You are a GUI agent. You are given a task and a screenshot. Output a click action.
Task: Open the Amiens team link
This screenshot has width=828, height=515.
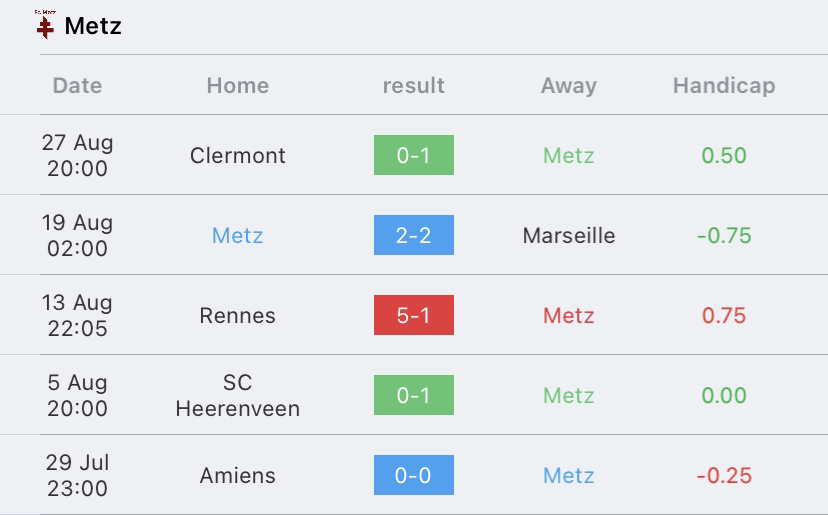click(x=238, y=475)
